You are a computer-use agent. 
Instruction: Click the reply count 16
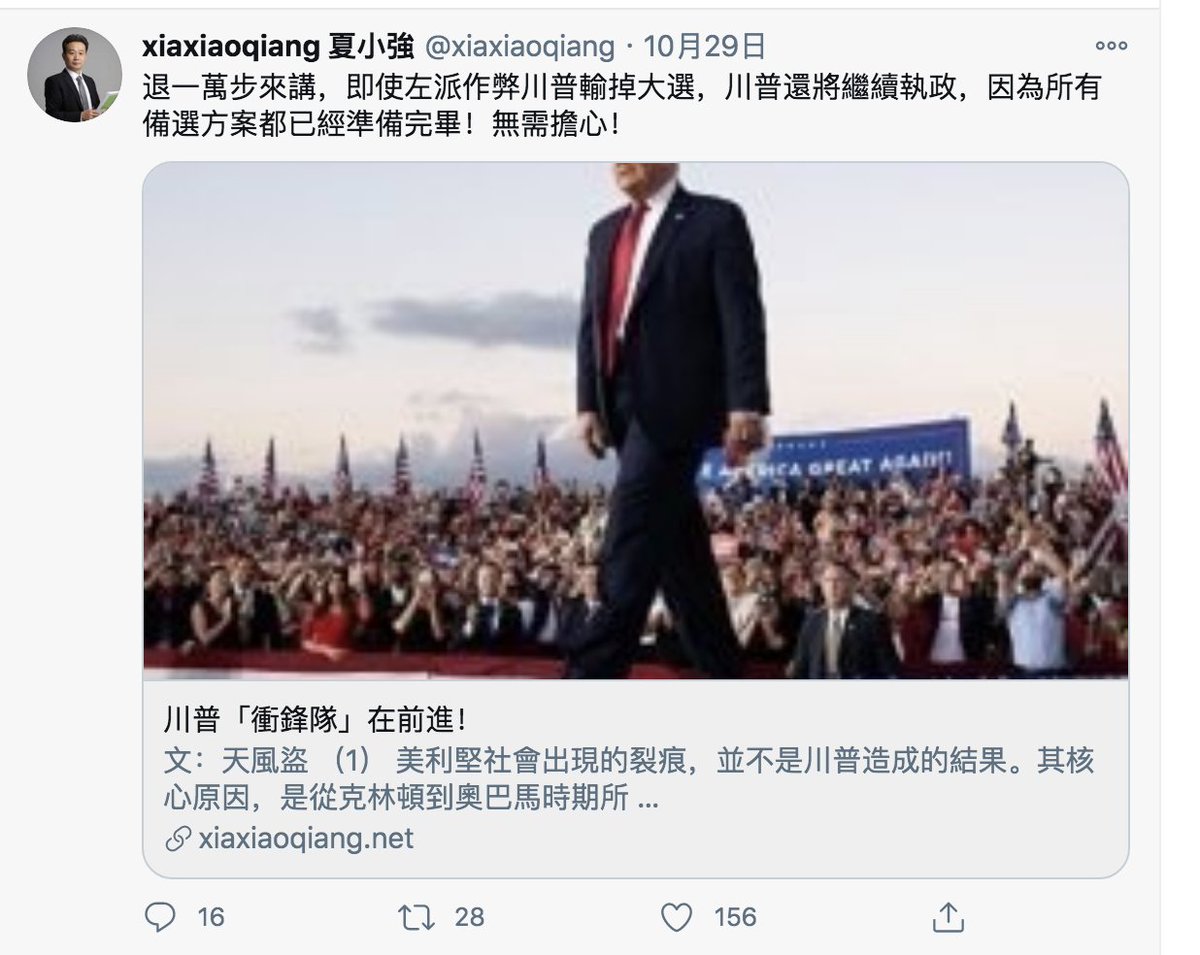point(211,916)
